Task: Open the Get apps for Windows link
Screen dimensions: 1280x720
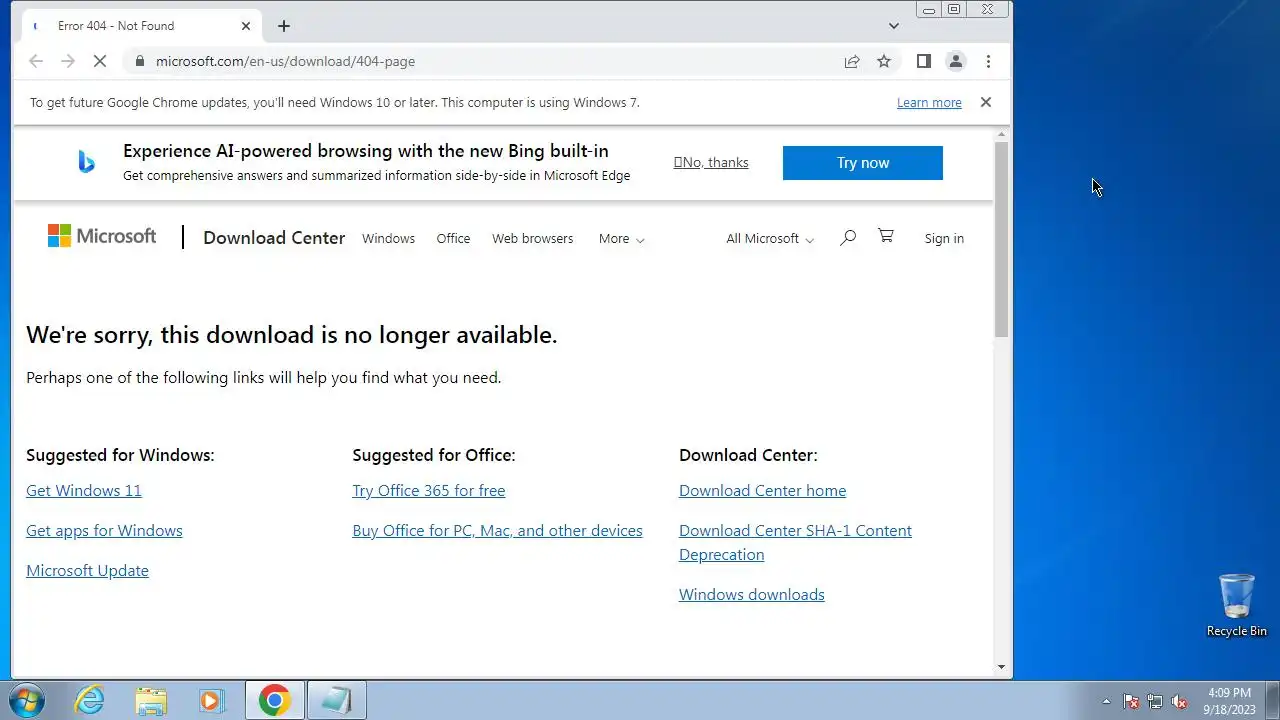Action: 104,530
